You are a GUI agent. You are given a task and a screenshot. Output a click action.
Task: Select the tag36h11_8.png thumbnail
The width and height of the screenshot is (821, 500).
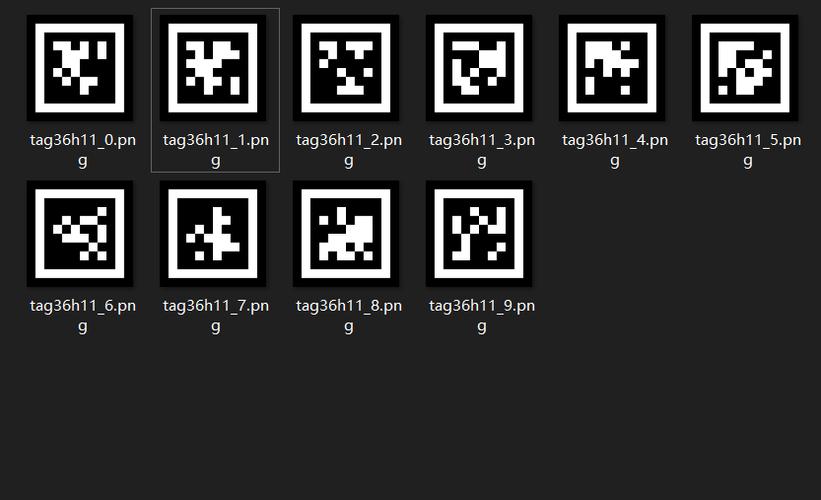346,234
